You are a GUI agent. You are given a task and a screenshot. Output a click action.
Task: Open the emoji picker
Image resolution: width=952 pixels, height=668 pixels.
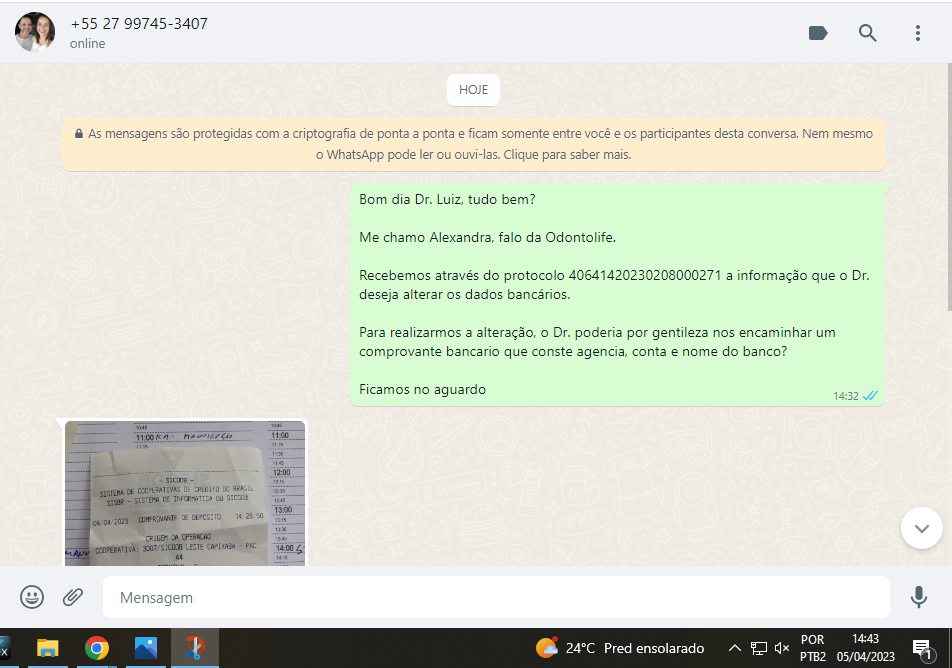point(32,597)
